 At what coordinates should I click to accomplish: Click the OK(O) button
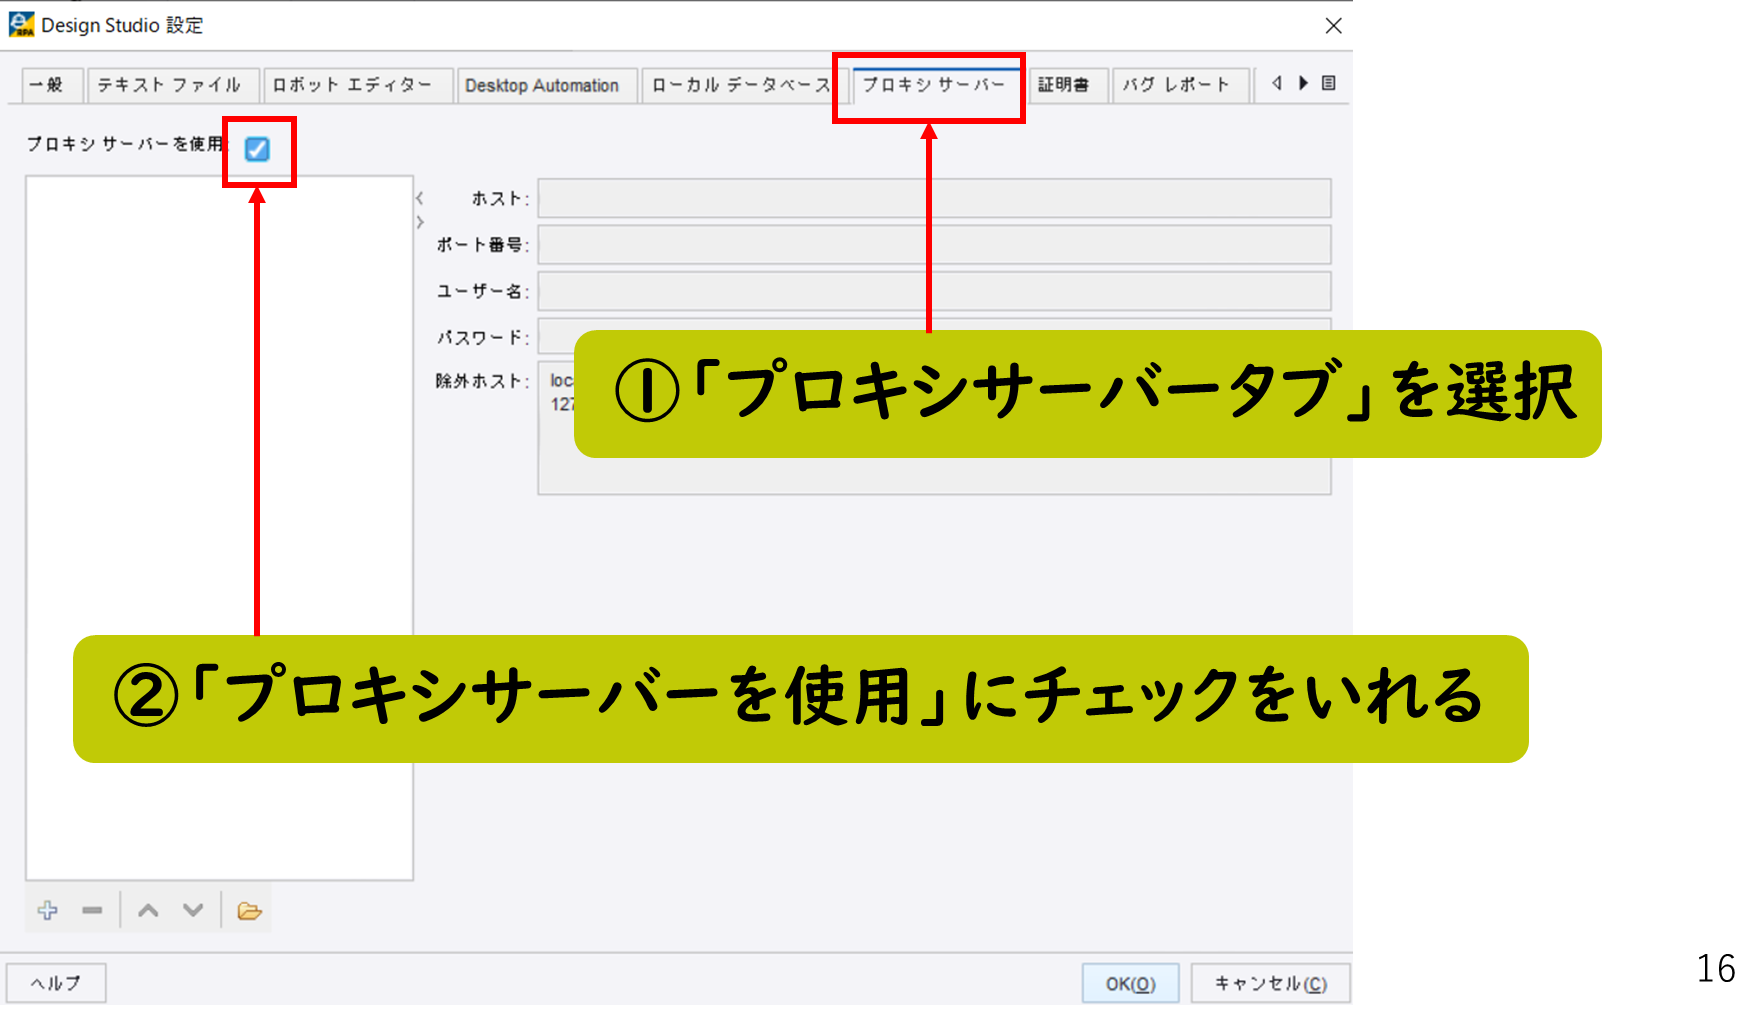[x=1131, y=983]
